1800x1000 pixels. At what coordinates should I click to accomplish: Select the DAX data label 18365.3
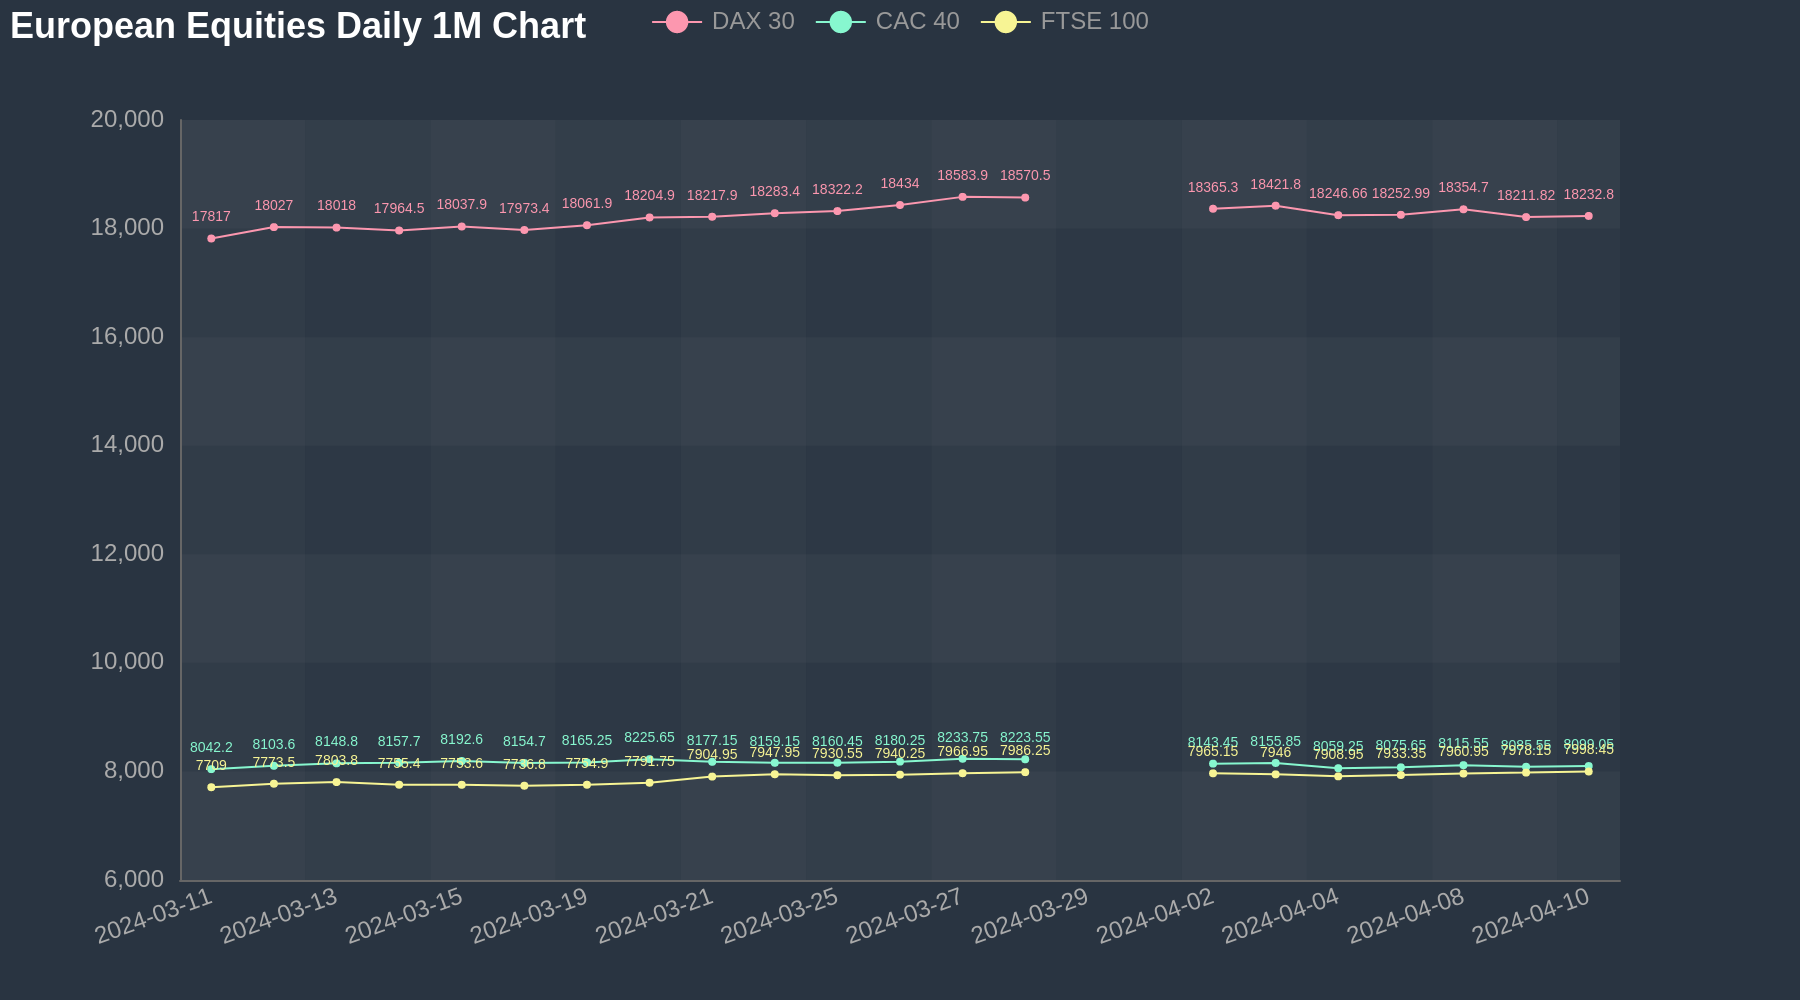(1213, 187)
